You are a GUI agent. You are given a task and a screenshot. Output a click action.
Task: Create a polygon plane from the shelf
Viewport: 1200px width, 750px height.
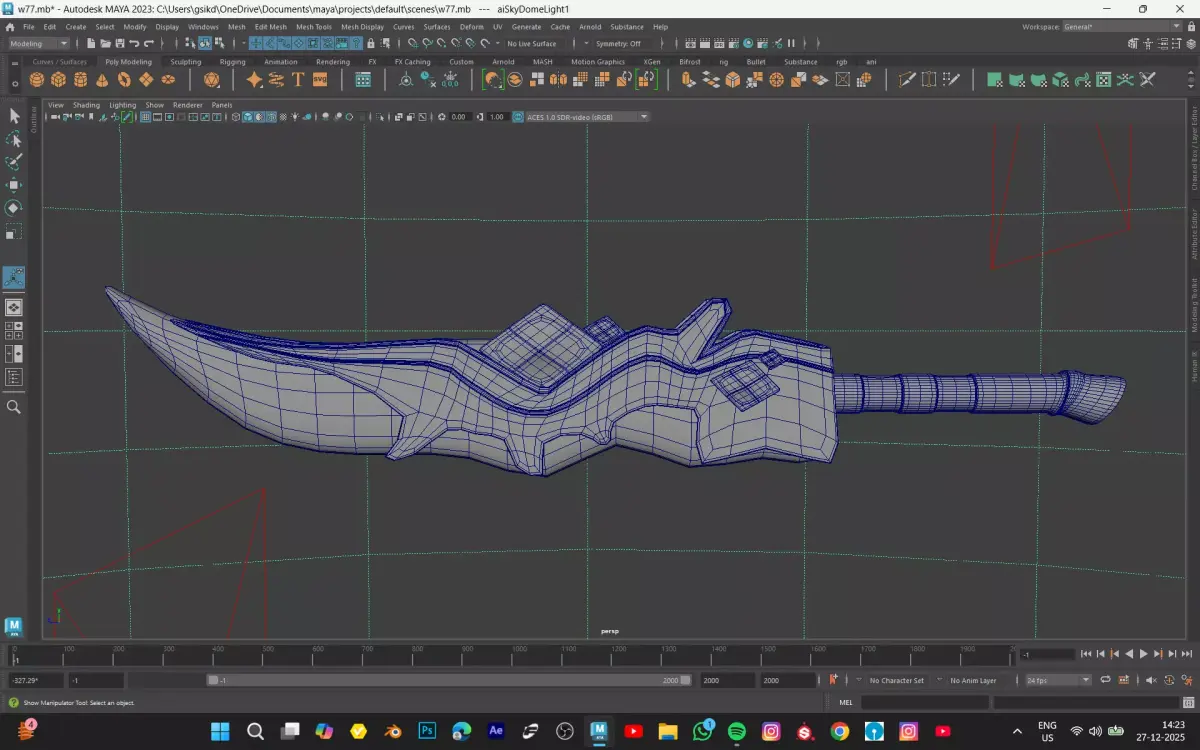coord(147,80)
